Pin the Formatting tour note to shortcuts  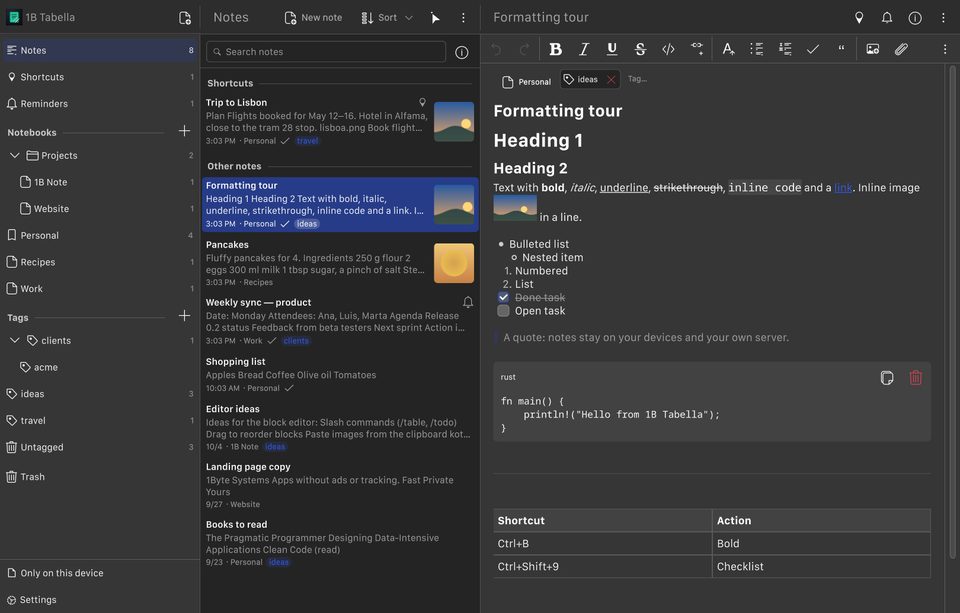click(x=859, y=18)
